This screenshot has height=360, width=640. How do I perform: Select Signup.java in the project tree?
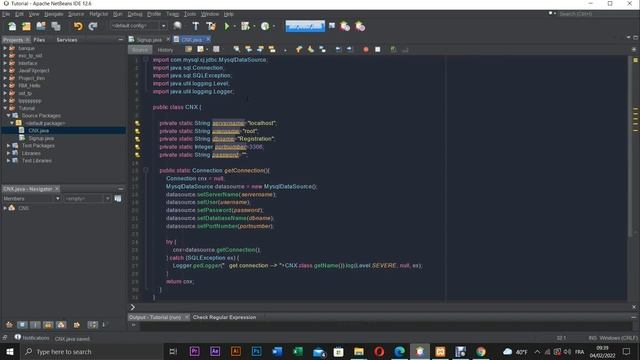tap(41, 138)
